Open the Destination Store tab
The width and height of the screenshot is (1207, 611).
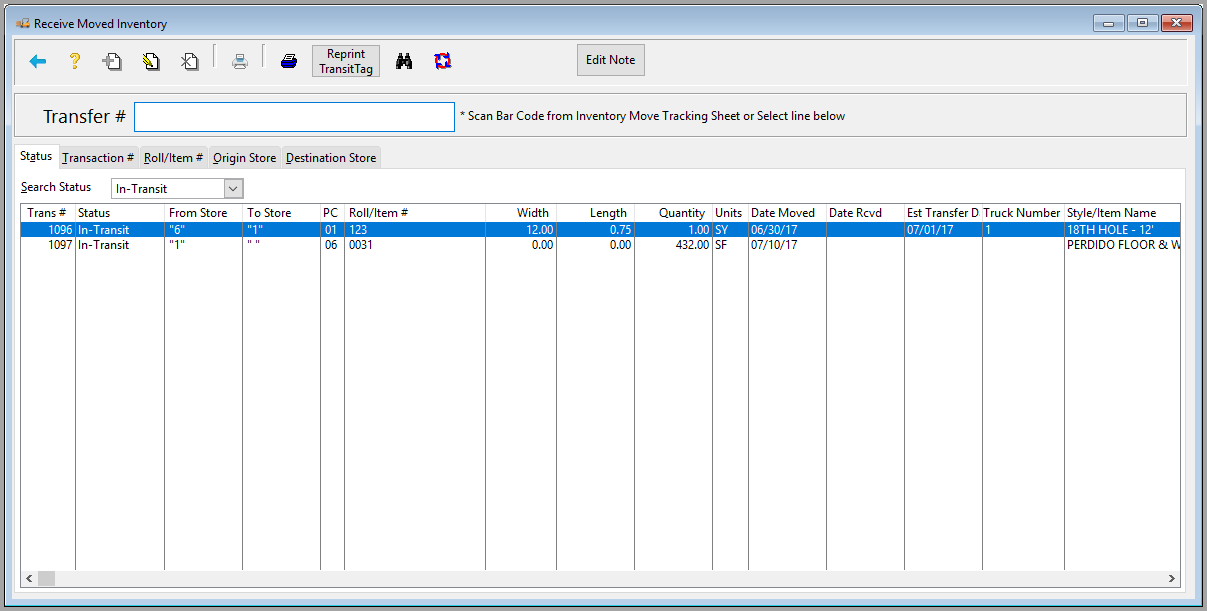tap(331, 158)
